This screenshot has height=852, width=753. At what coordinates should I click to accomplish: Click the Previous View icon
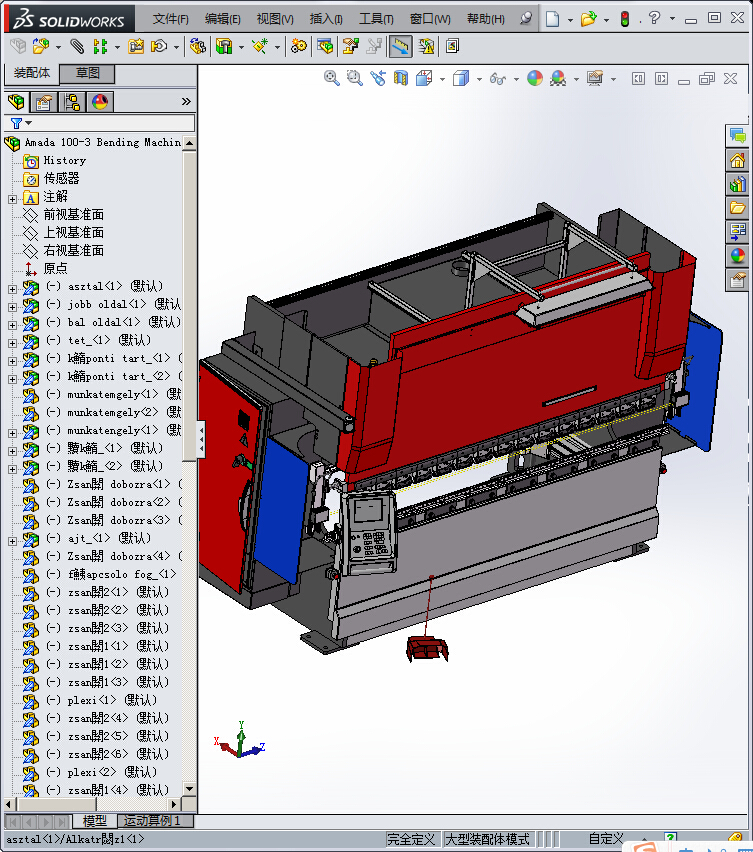tap(378, 78)
